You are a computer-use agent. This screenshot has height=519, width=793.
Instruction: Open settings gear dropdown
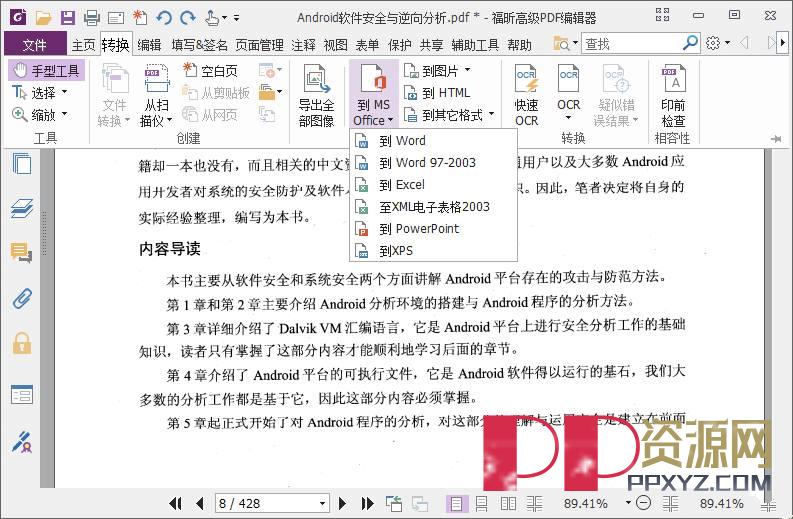point(718,44)
